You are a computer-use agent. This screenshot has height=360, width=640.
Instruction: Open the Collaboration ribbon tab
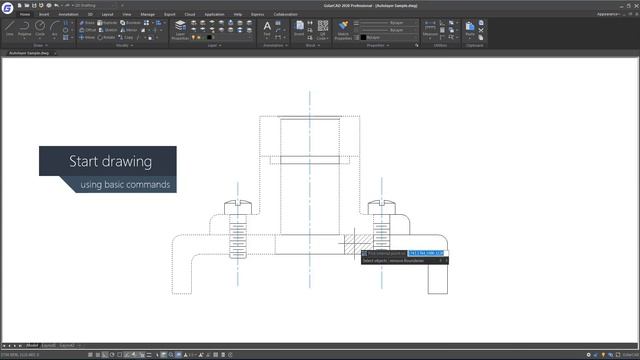286,14
